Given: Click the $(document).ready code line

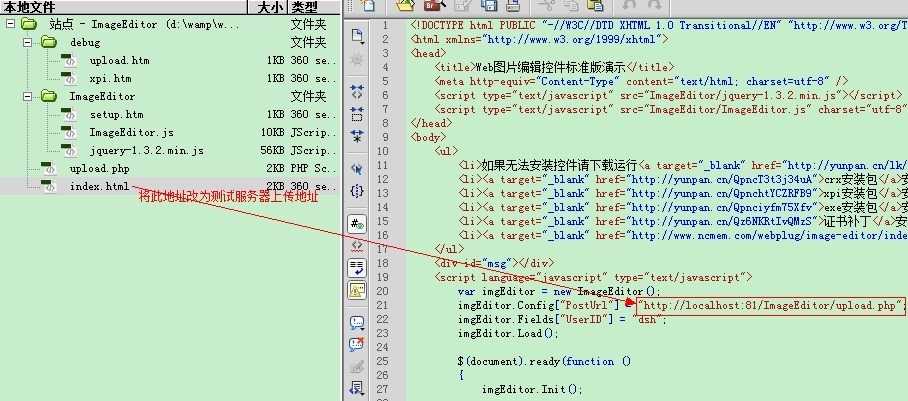Looking at the screenshot, I should click(x=544, y=362).
